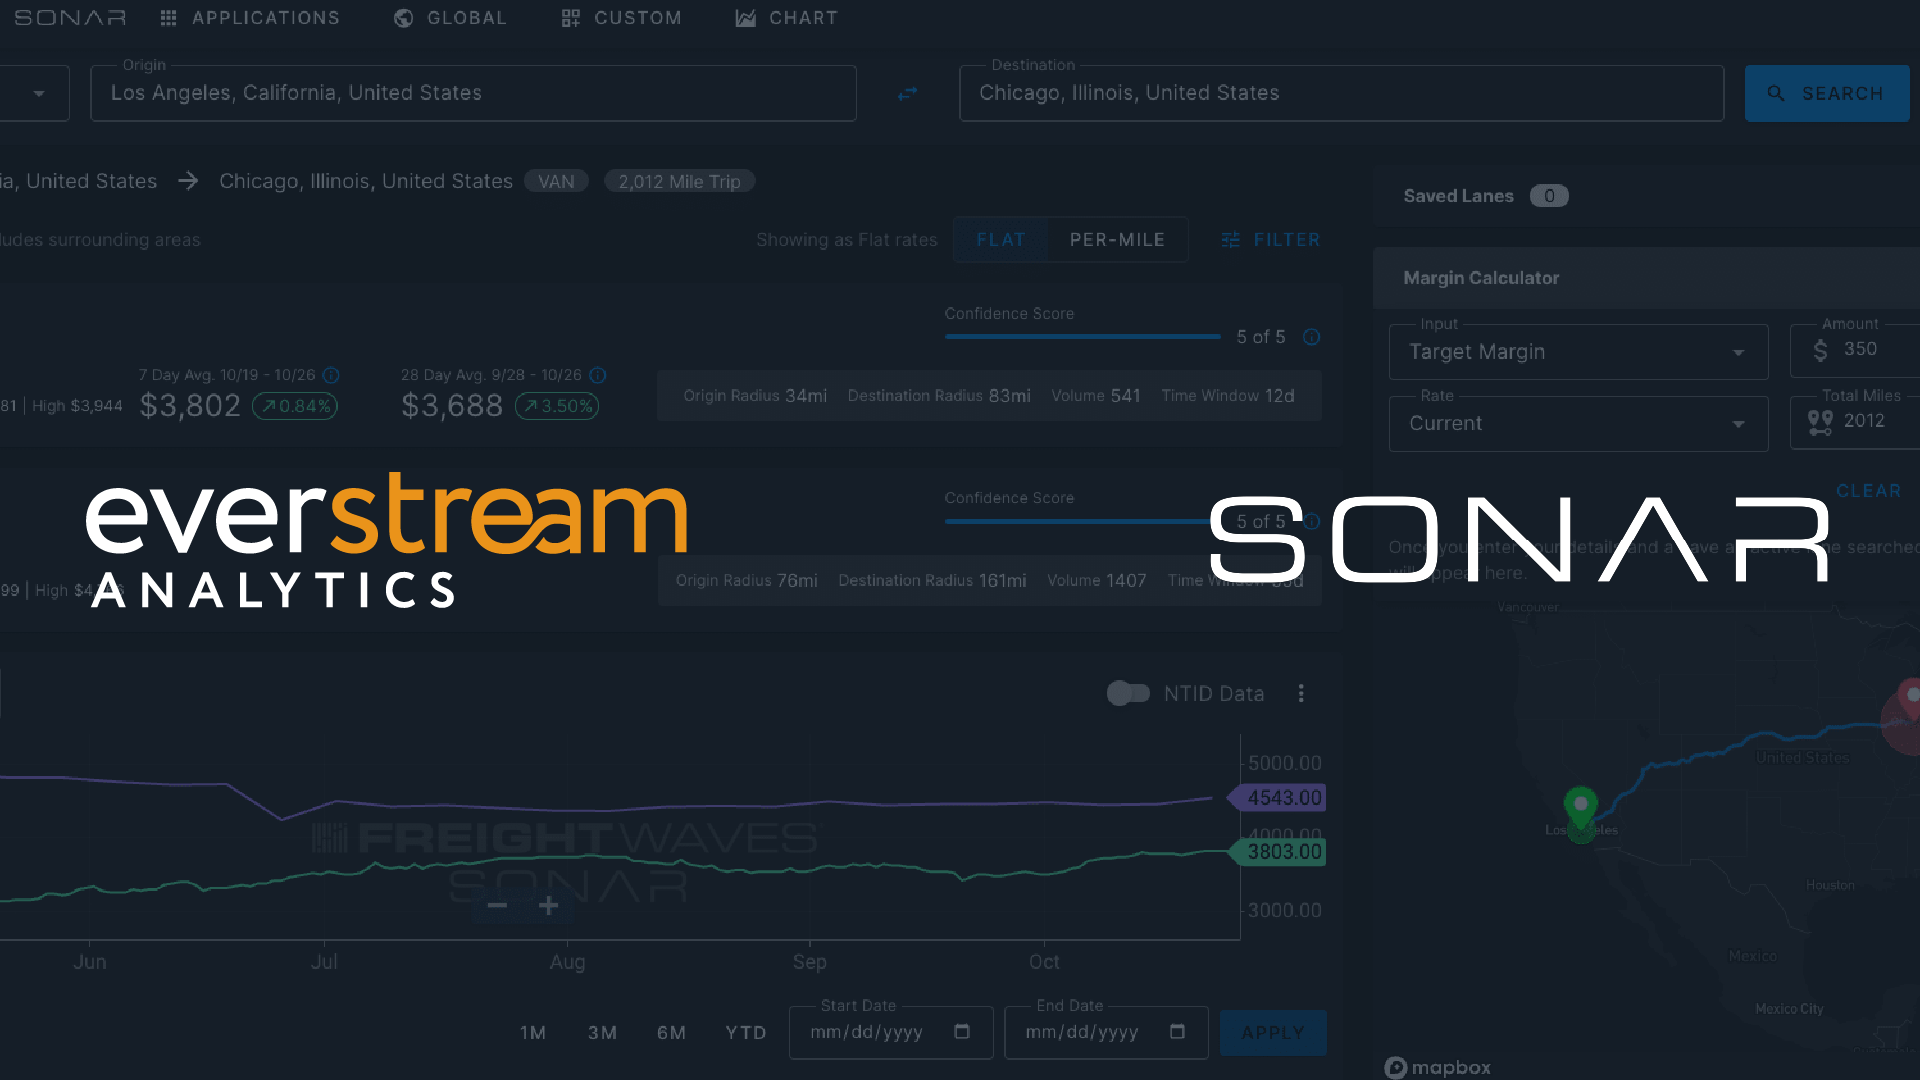Screen dimensions: 1920x1080
Task: Click the Destination input field
Action: click(1340, 93)
